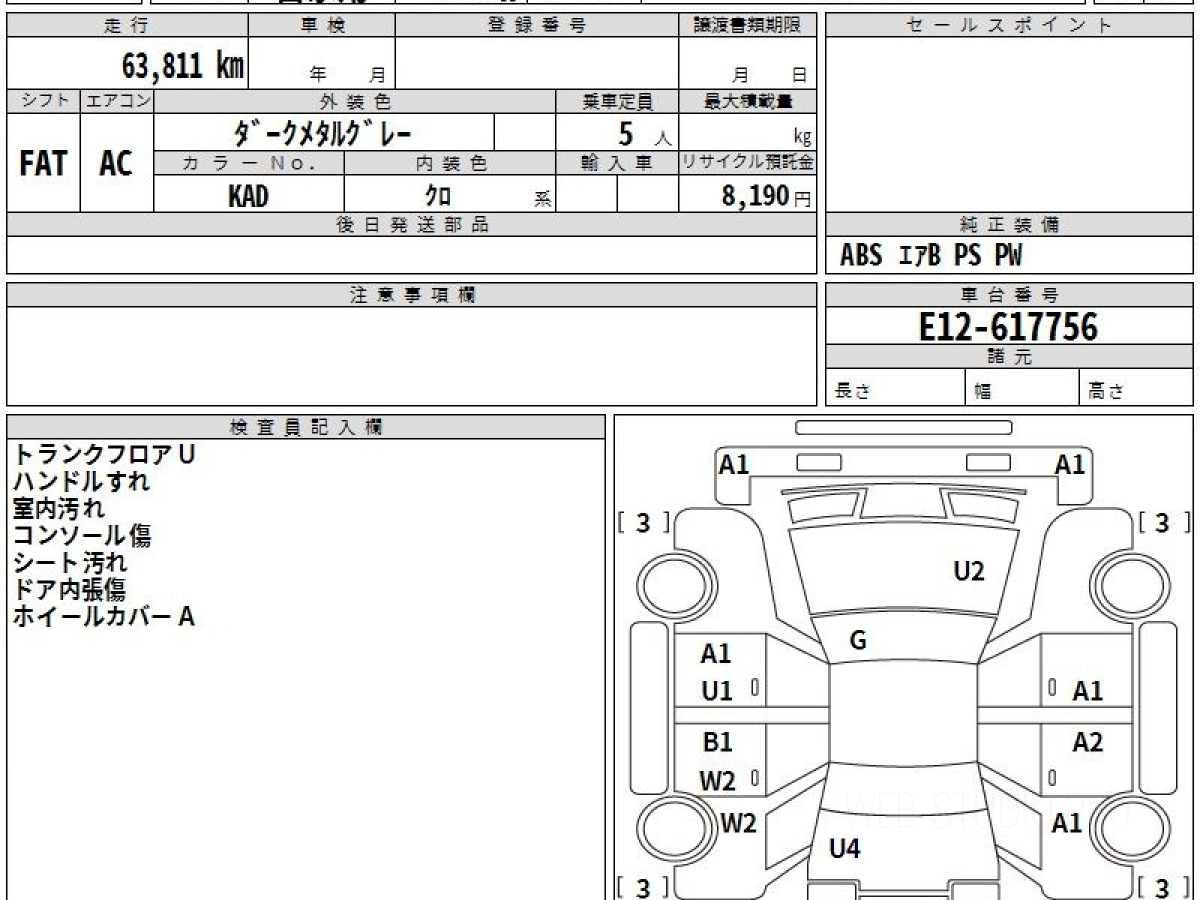The image size is (1200, 900).
Task: Click the A1 mark at the bumper's top-left corner
Action: coord(735,464)
